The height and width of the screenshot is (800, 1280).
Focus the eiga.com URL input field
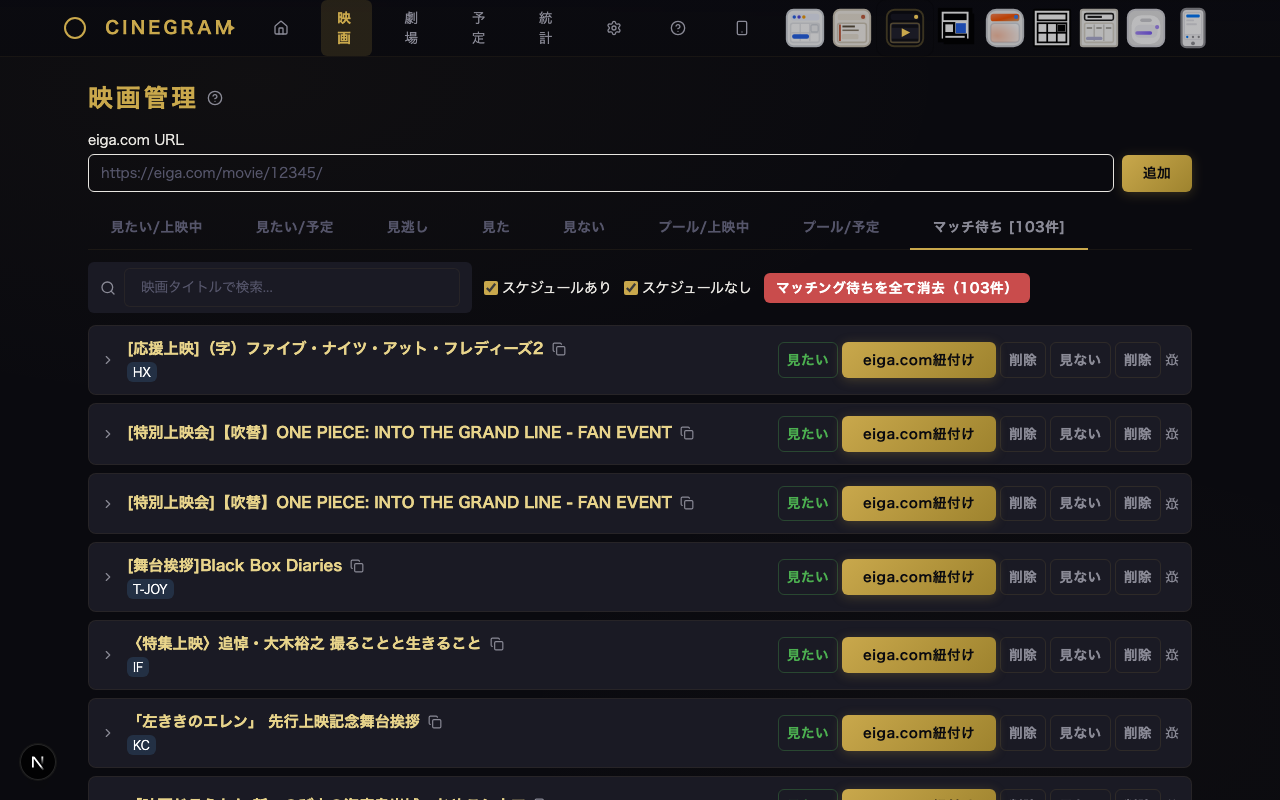(x=600, y=173)
